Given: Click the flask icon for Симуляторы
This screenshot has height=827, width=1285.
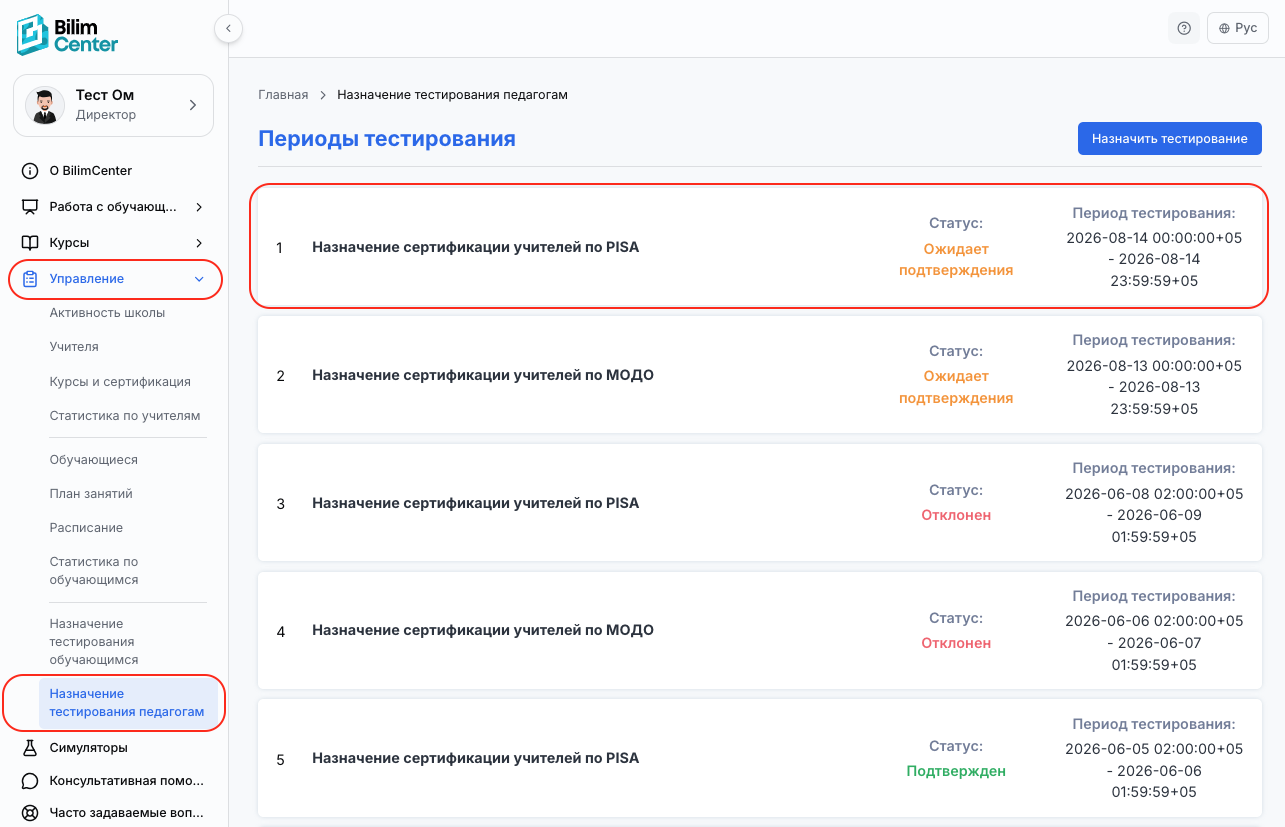Looking at the screenshot, I should coord(30,747).
